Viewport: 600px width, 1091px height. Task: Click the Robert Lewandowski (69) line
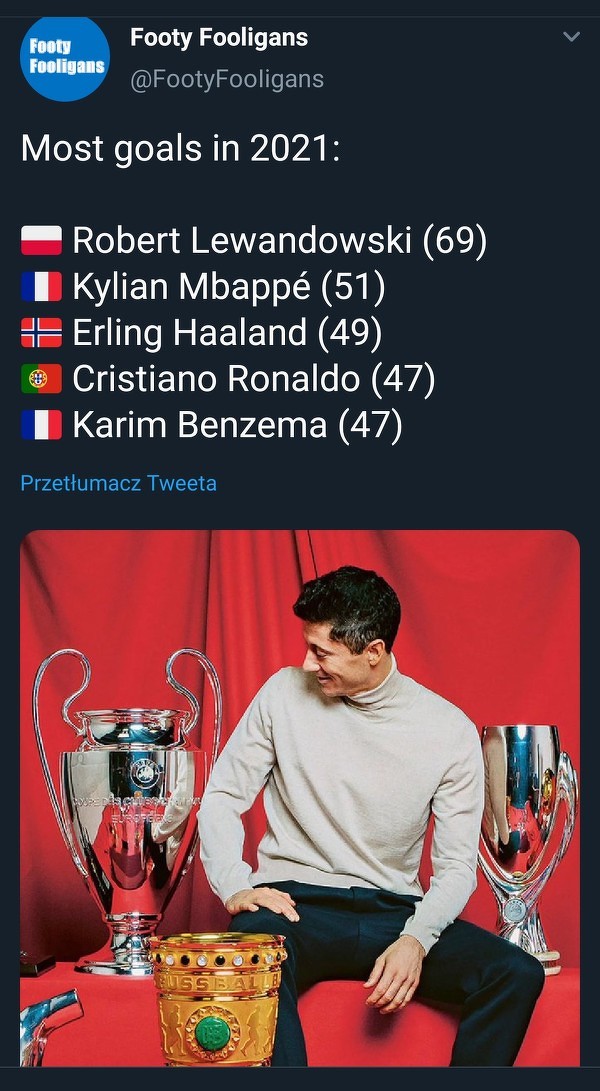click(x=279, y=241)
